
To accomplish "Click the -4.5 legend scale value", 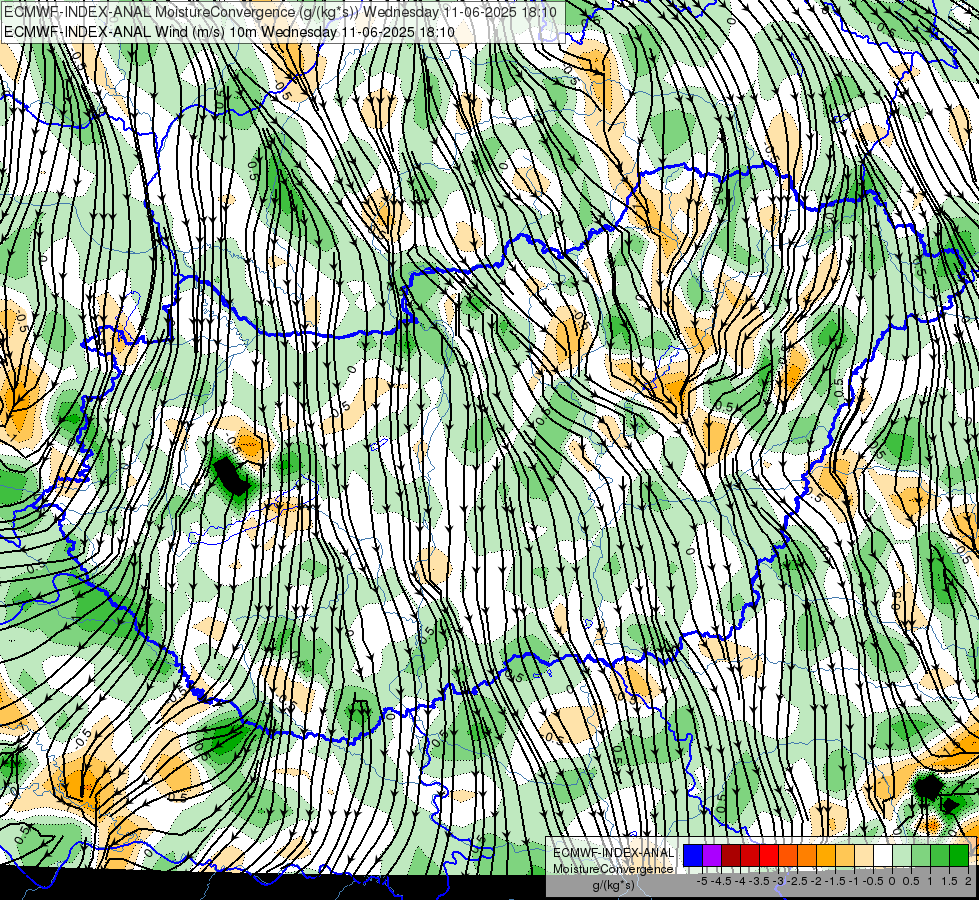I will point(722,881).
